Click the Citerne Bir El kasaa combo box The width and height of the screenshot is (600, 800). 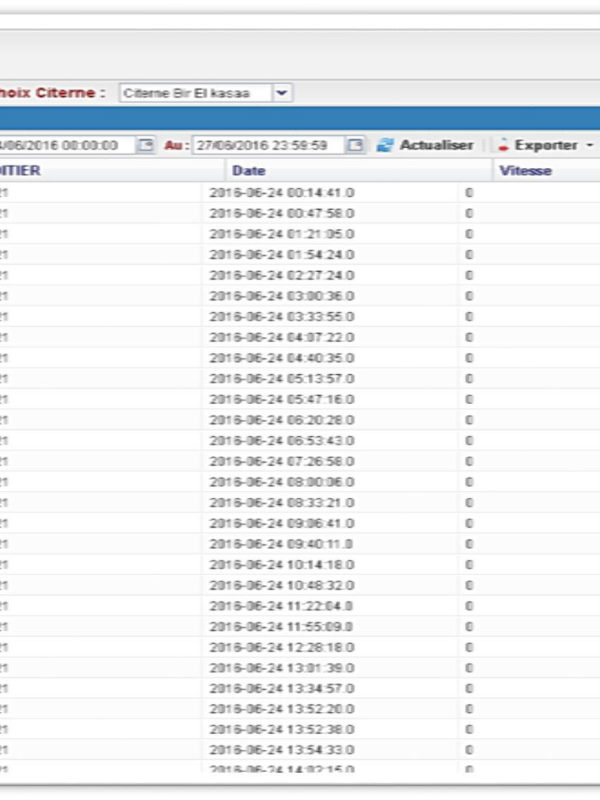(195, 93)
